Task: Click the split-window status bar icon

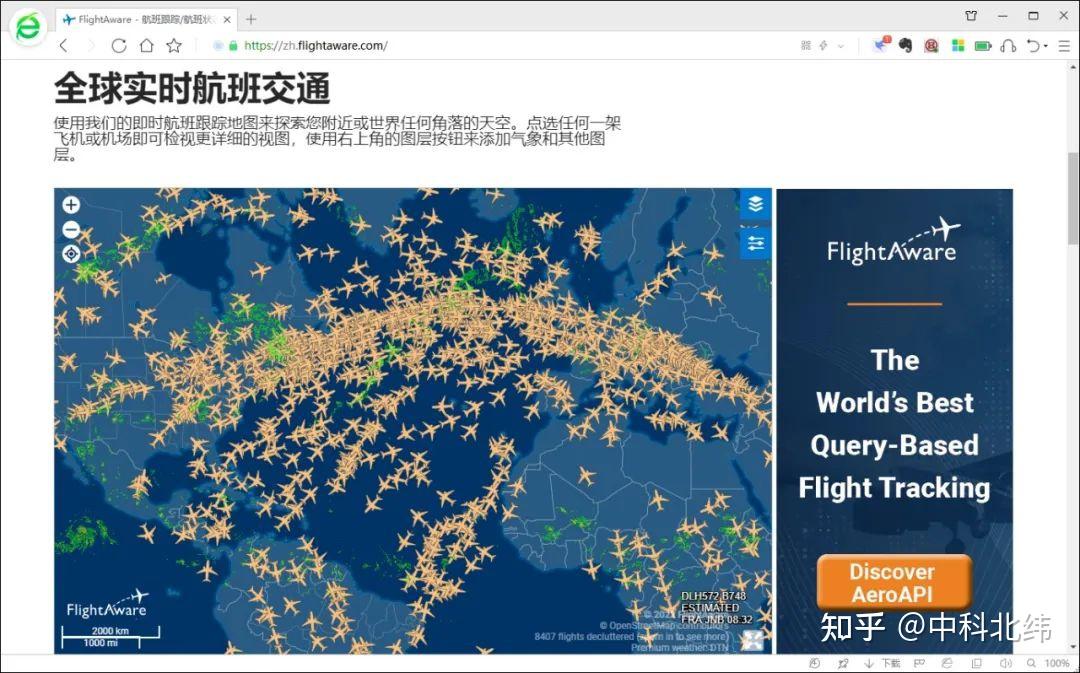Action: [x=976, y=663]
